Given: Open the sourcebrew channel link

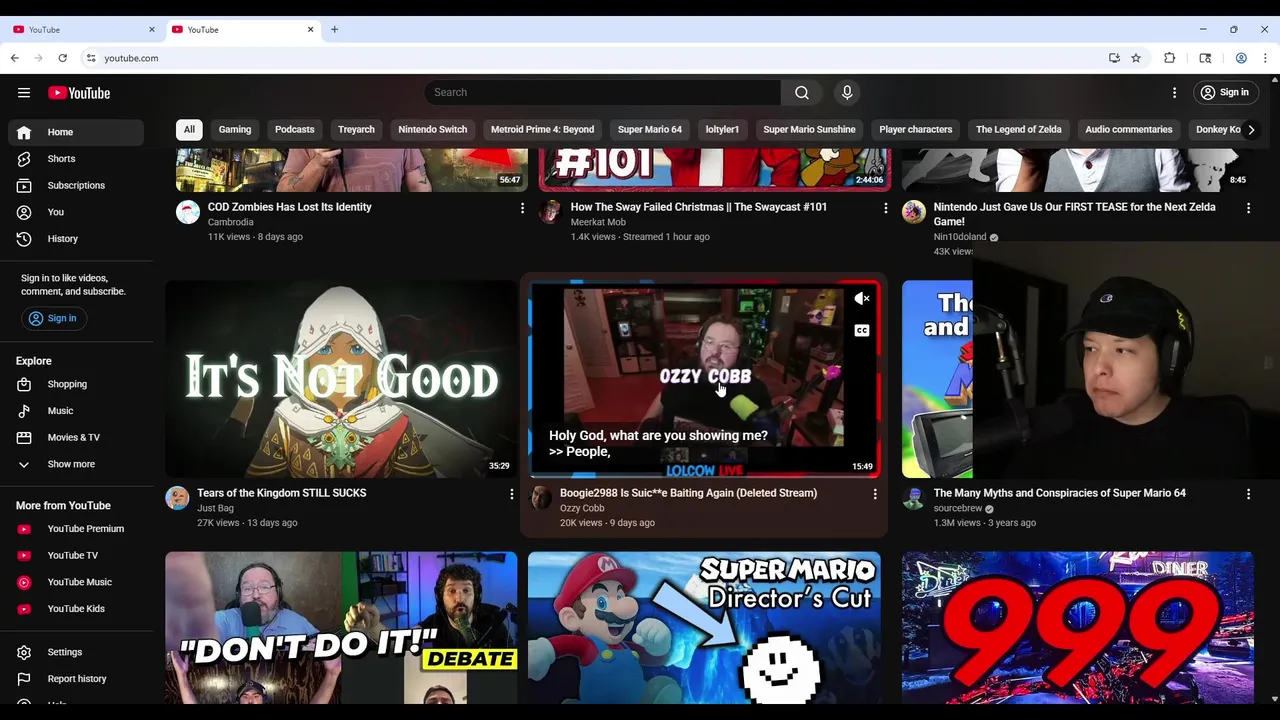Looking at the screenshot, I should (958, 508).
